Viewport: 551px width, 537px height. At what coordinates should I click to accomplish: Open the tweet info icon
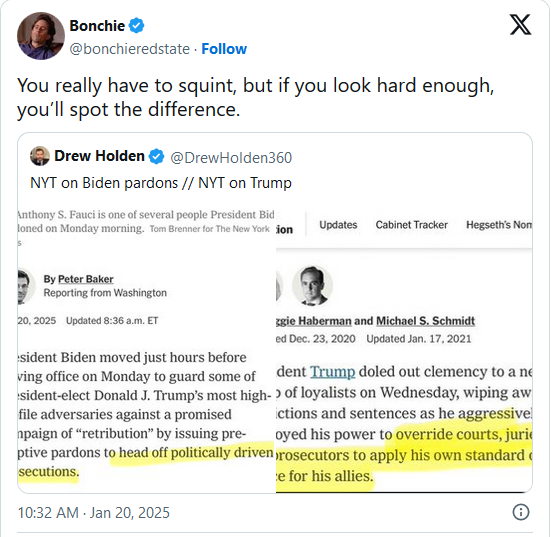click(x=520, y=512)
